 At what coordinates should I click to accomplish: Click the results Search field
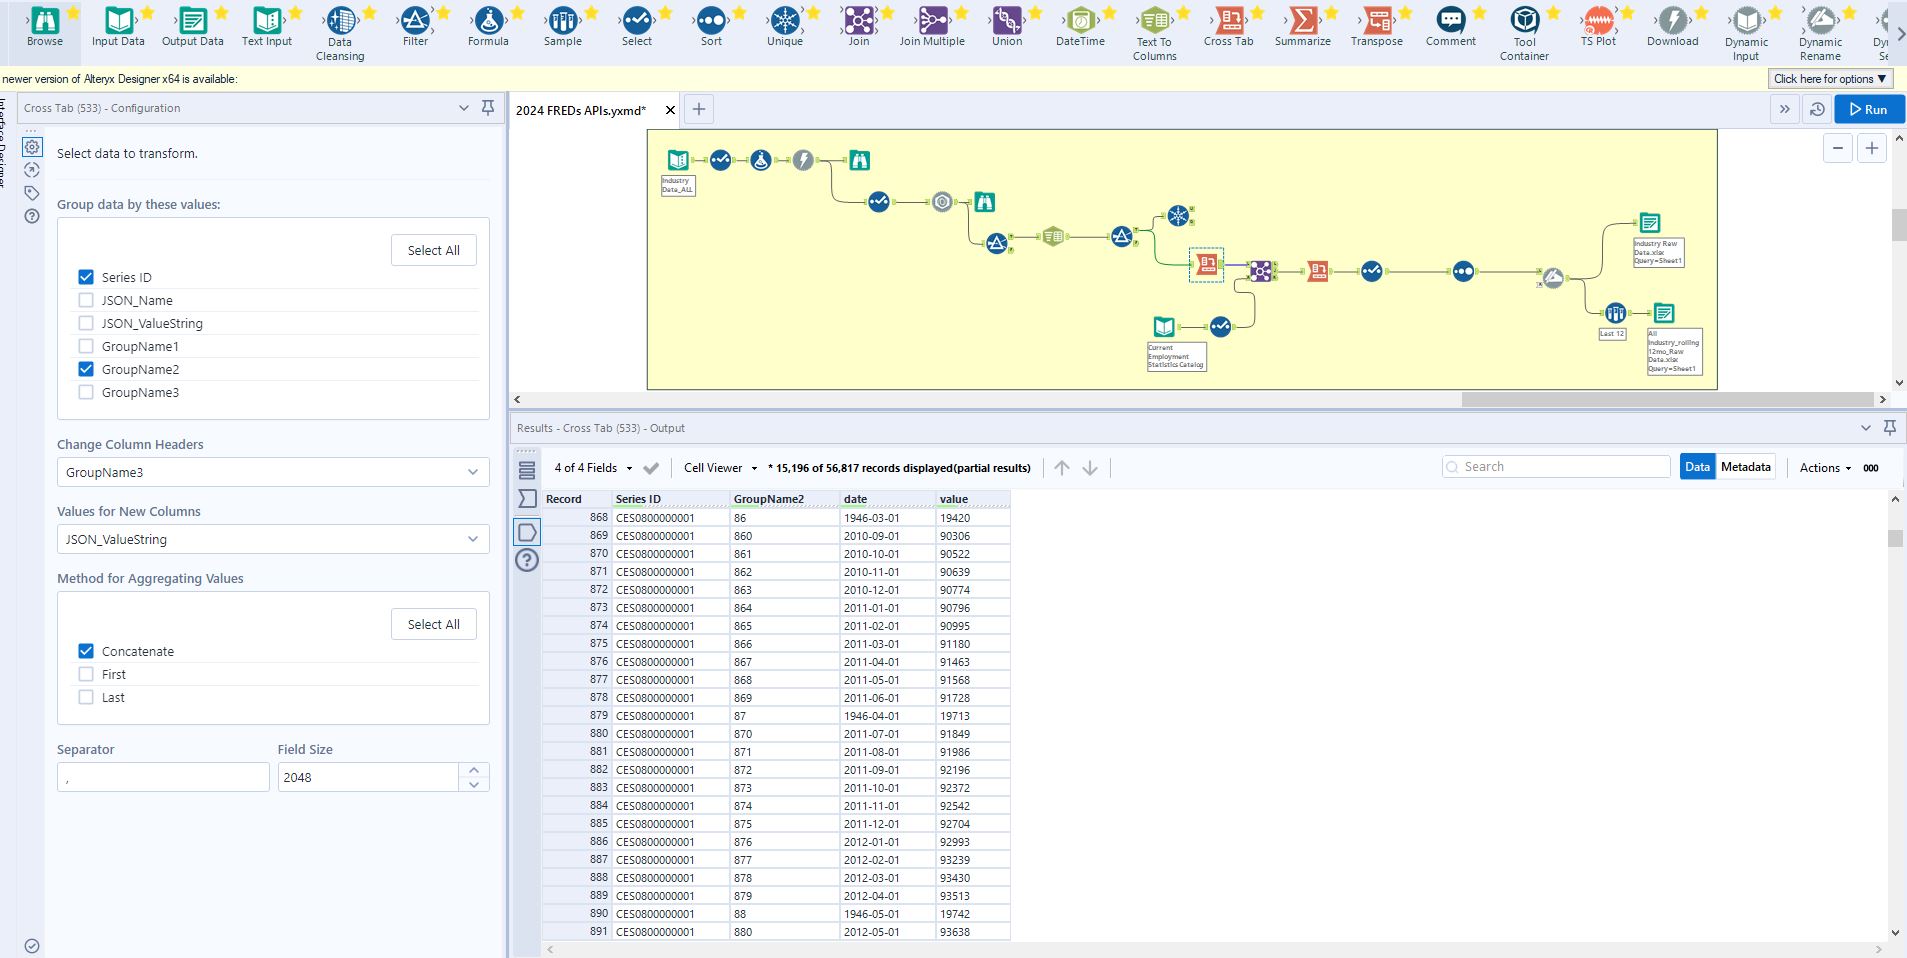tap(1556, 466)
